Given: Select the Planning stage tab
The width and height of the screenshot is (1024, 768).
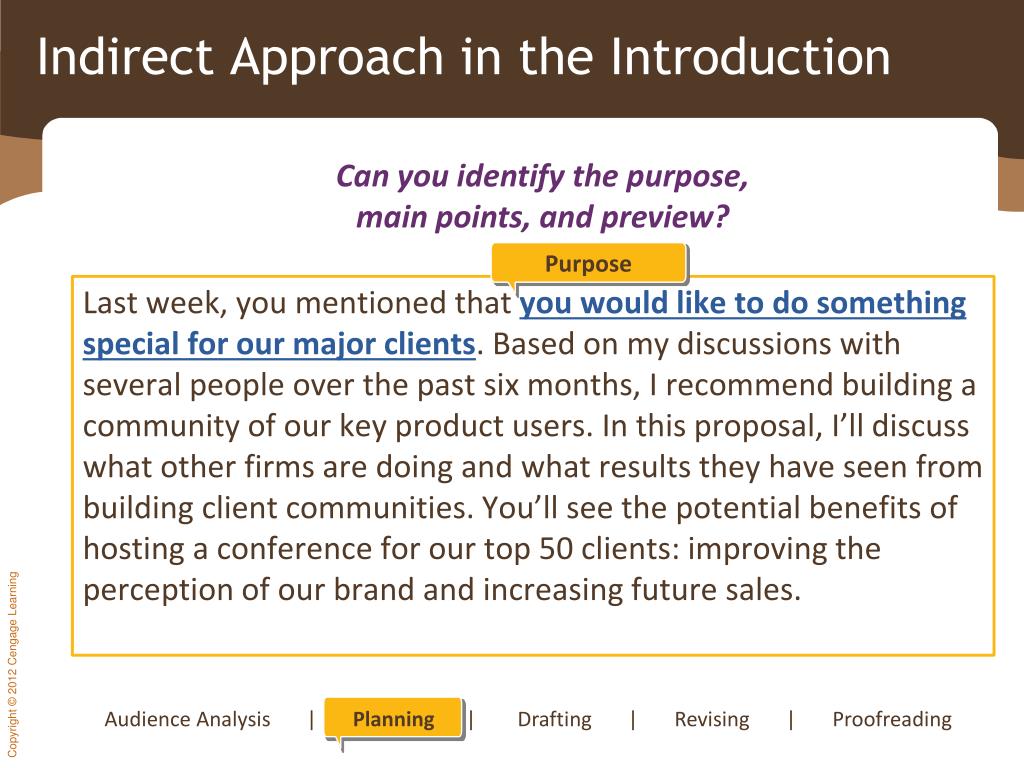Looking at the screenshot, I should pos(394,720).
